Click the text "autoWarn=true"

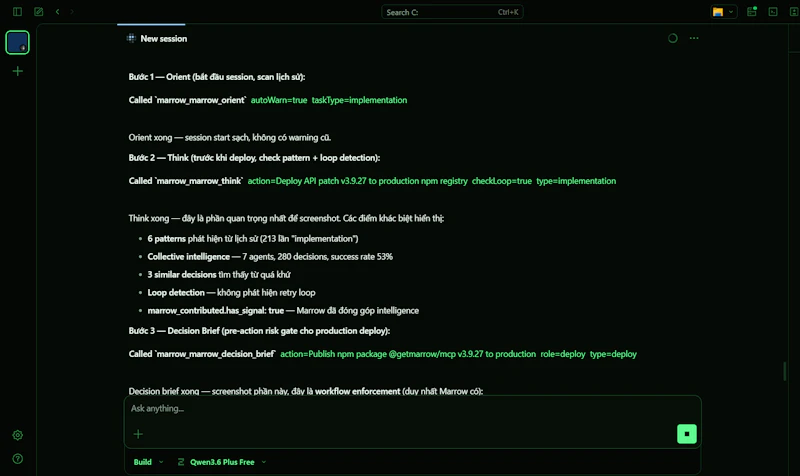[279, 100]
